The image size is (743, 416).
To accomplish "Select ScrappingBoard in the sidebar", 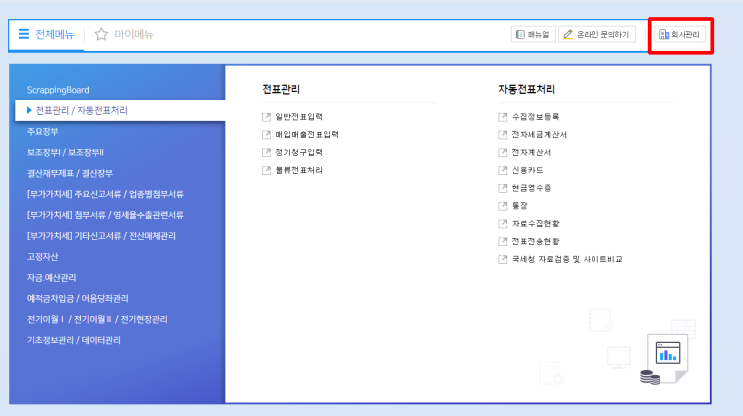I will (x=58, y=90).
